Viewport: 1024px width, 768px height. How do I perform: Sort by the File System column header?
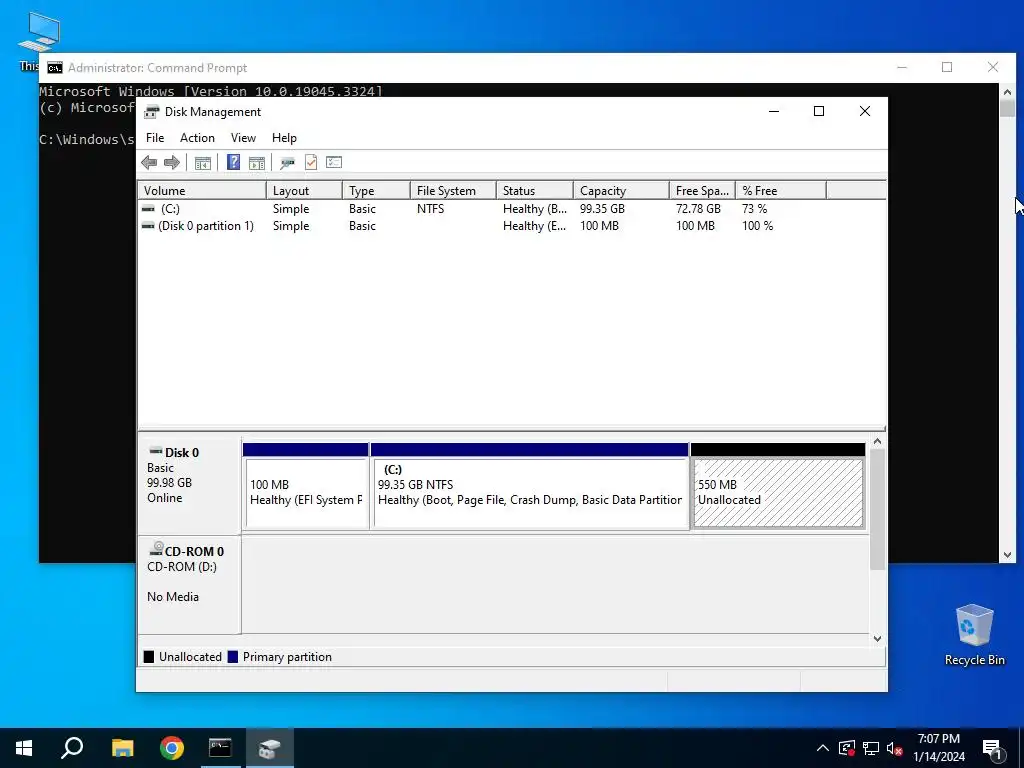click(x=453, y=191)
